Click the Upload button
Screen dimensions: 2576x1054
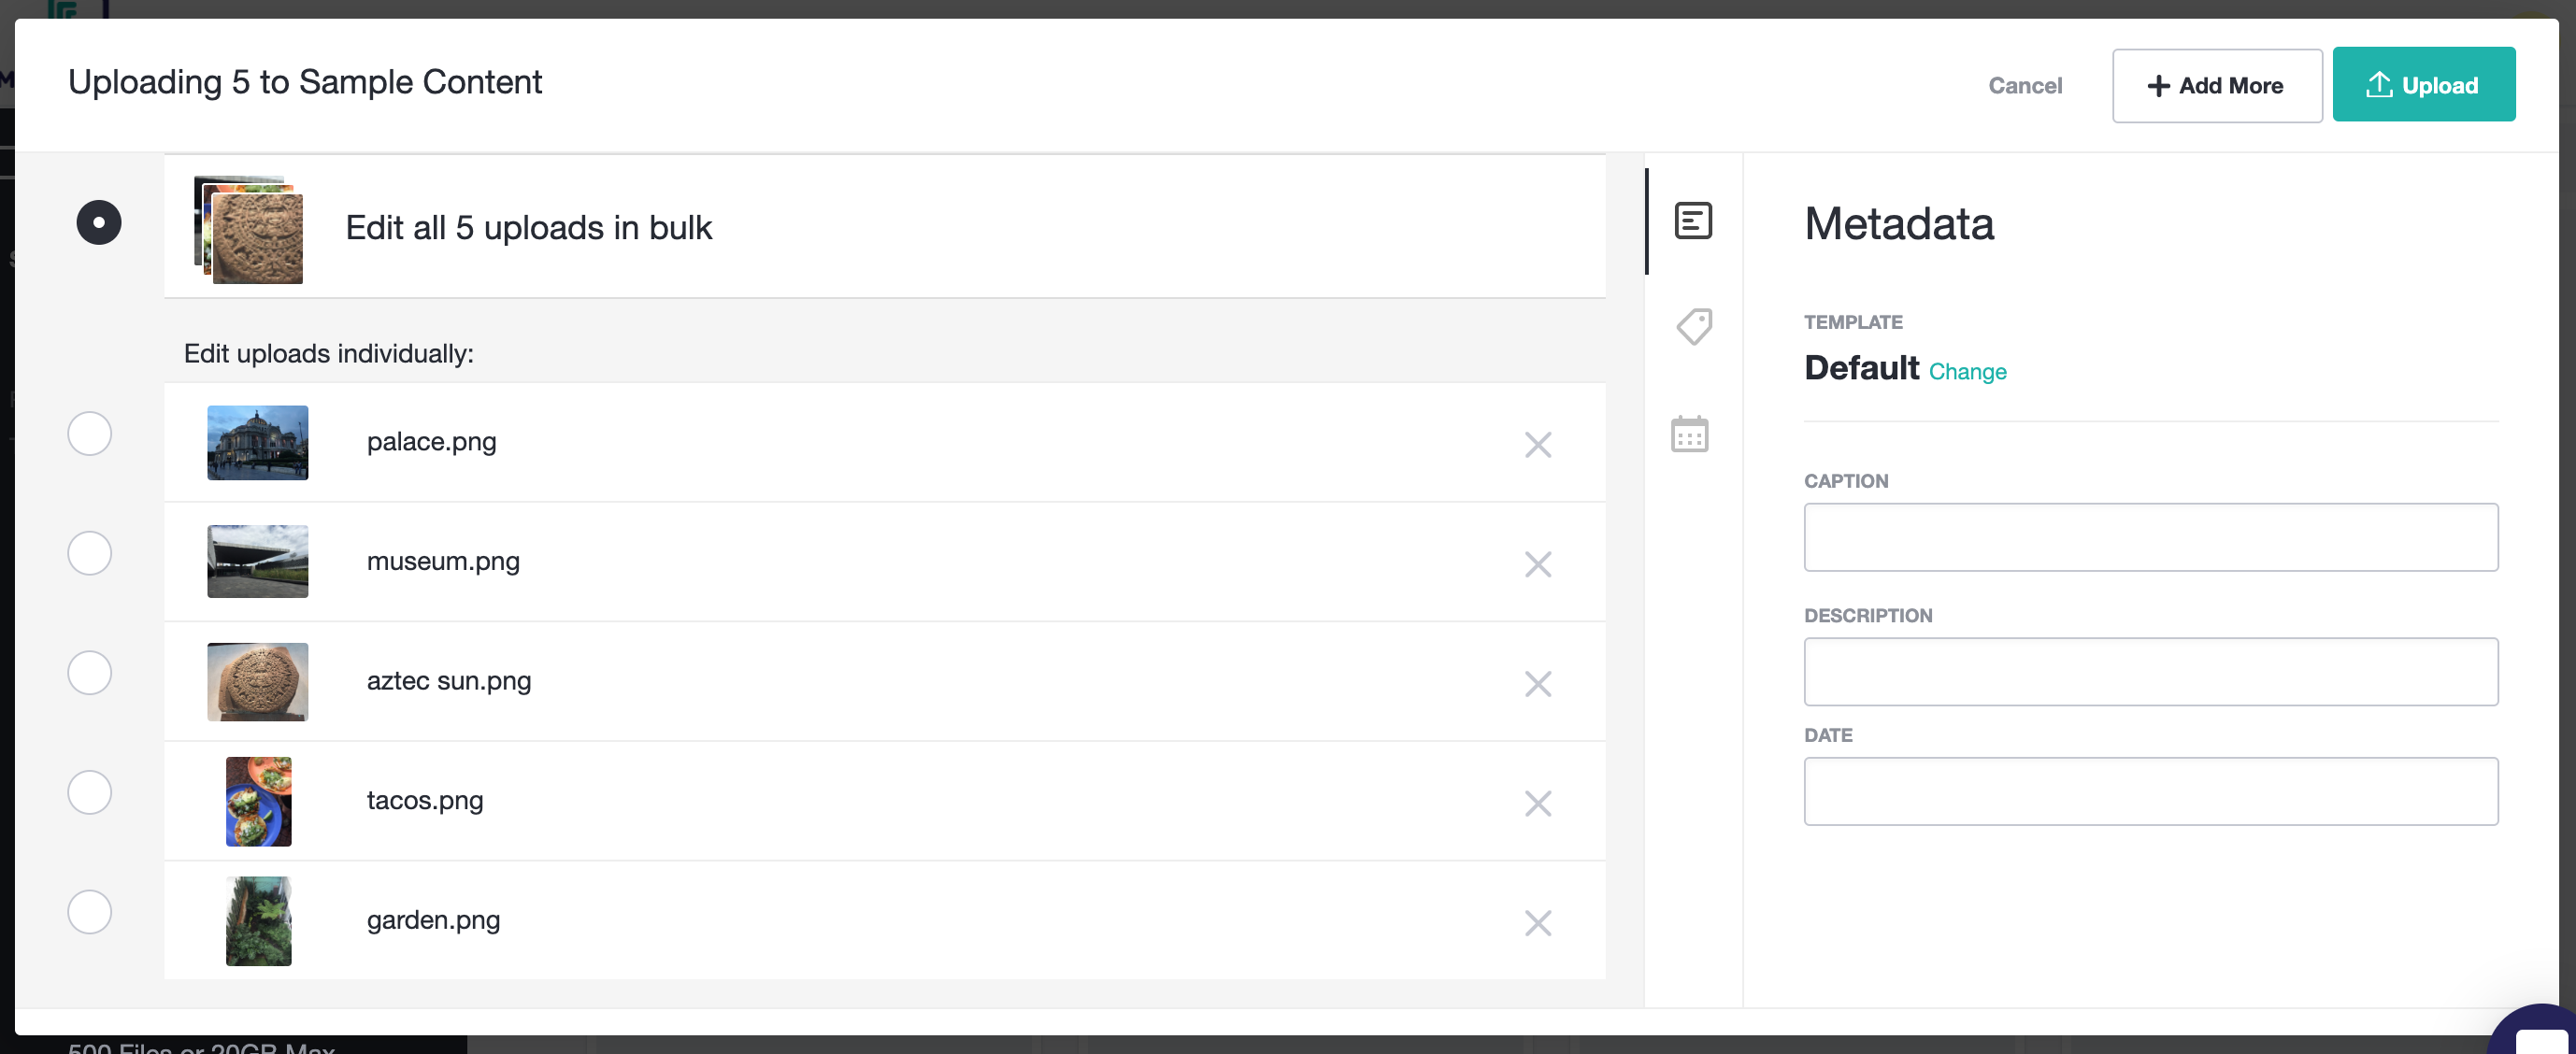coord(2423,85)
